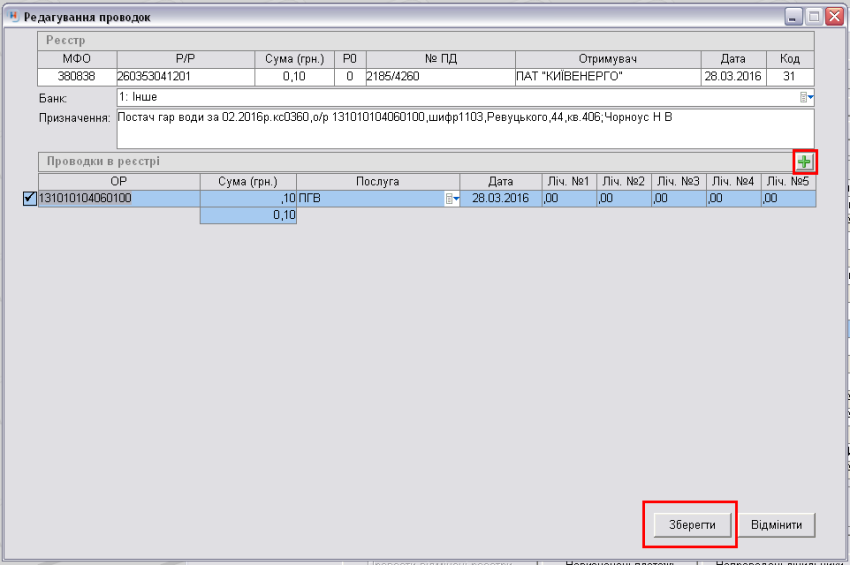Click the Послуга column header
This screenshot has width=850, height=565.
(378, 181)
